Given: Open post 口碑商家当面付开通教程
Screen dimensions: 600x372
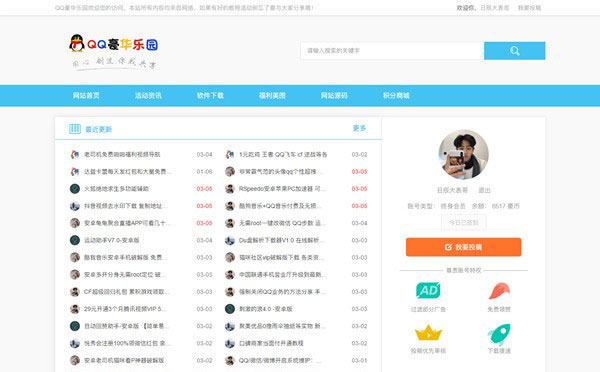Looking at the screenshot, I should [271, 343].
